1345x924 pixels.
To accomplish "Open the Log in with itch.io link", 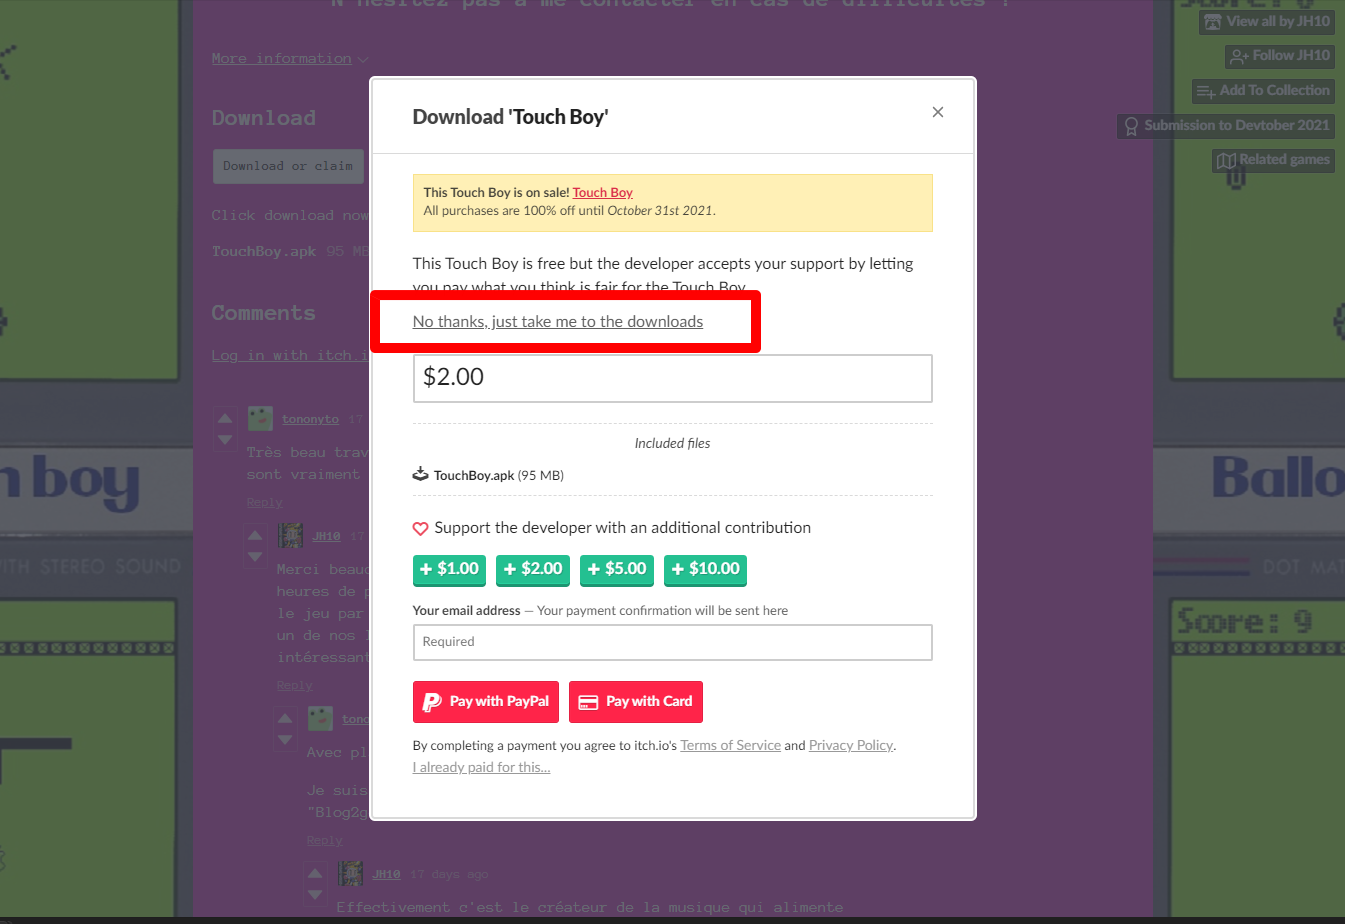I will coord(290,355).
